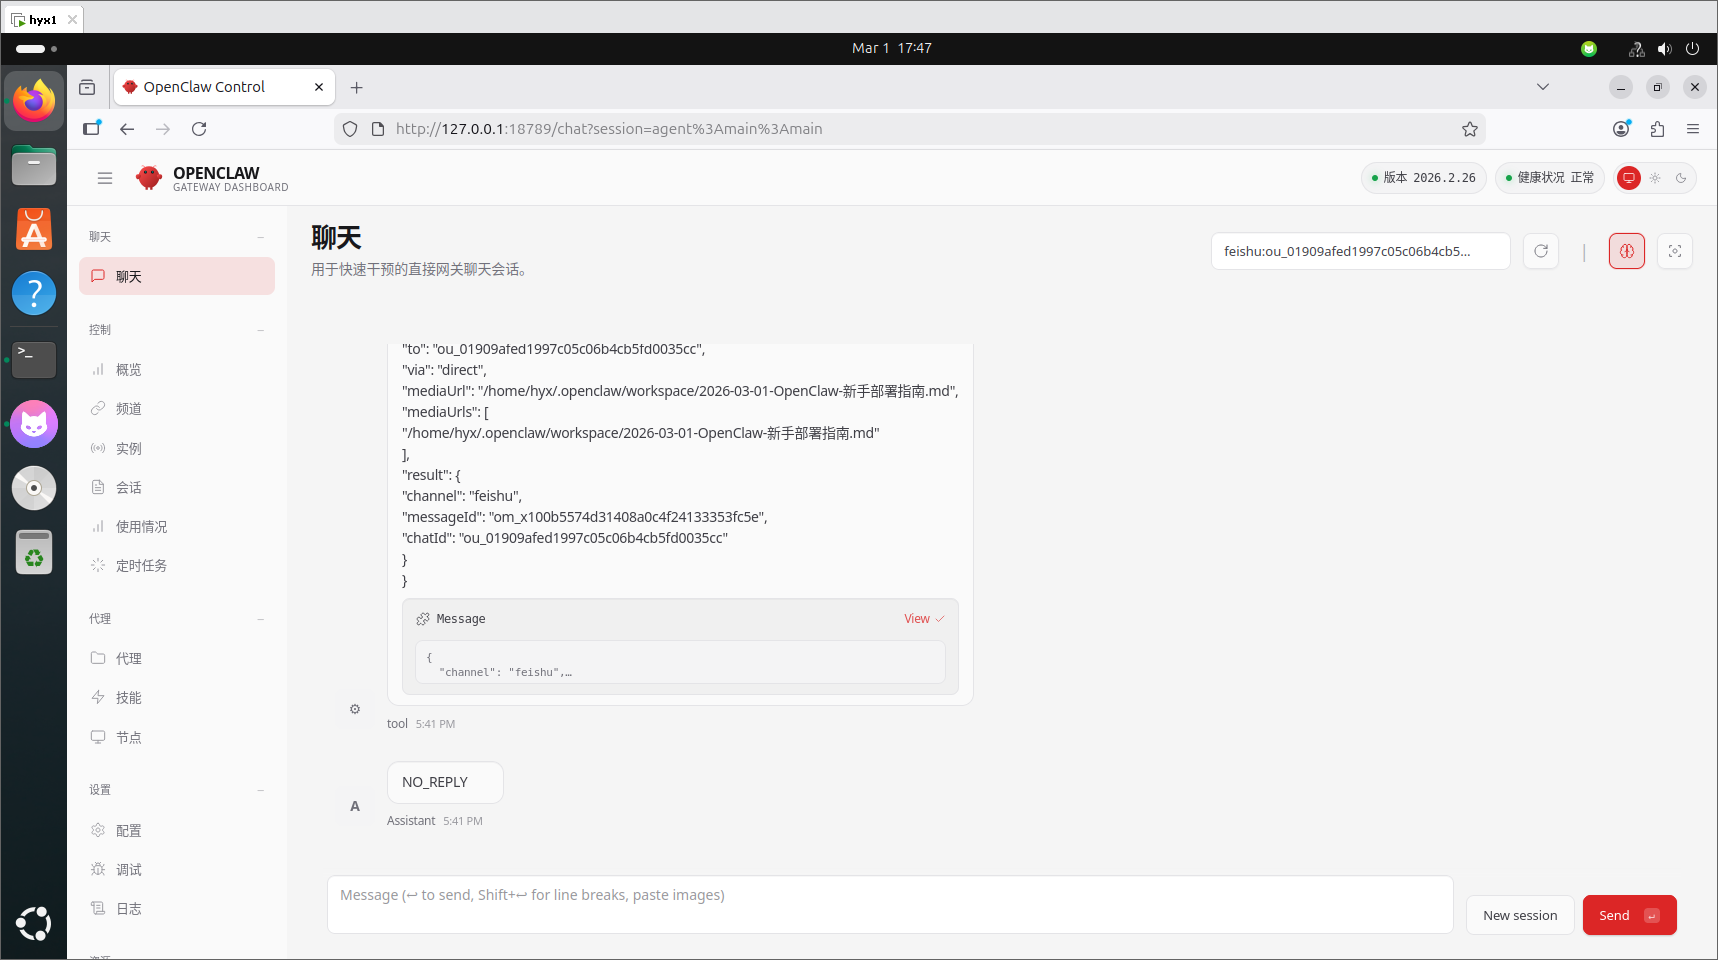This screenshot has height=960, width=1718.
Task: Bookmark this page with the star
Action: [1469, 129]
